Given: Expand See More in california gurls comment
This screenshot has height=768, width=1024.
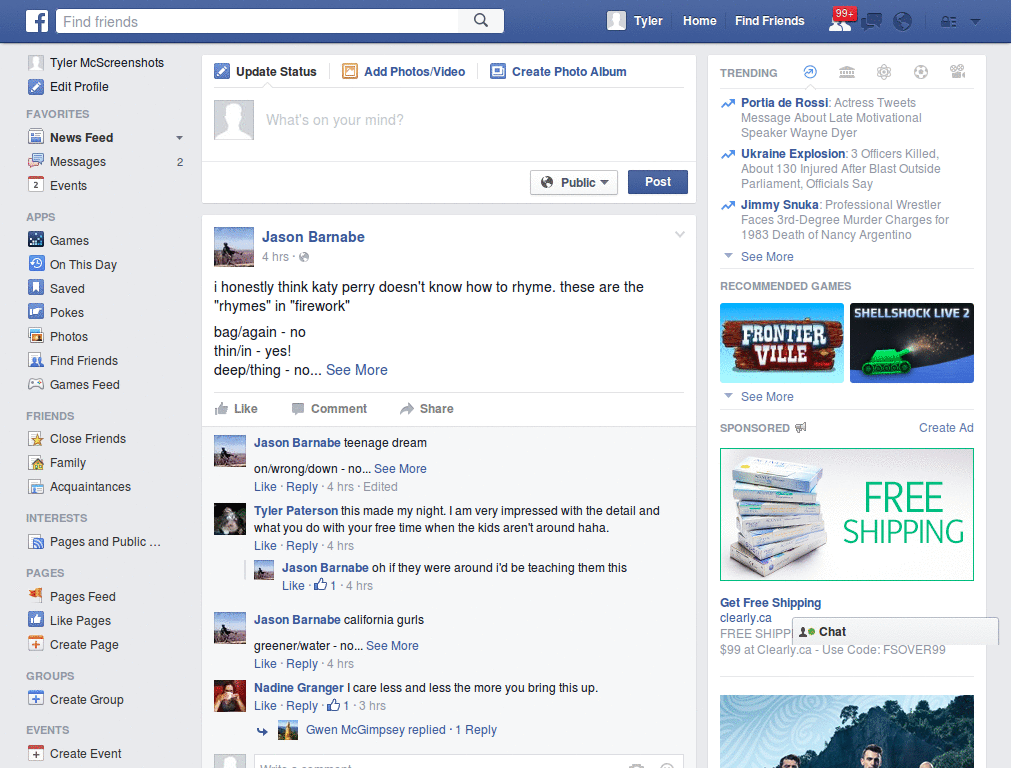Looking at the screenshot, I should point(392,645).
